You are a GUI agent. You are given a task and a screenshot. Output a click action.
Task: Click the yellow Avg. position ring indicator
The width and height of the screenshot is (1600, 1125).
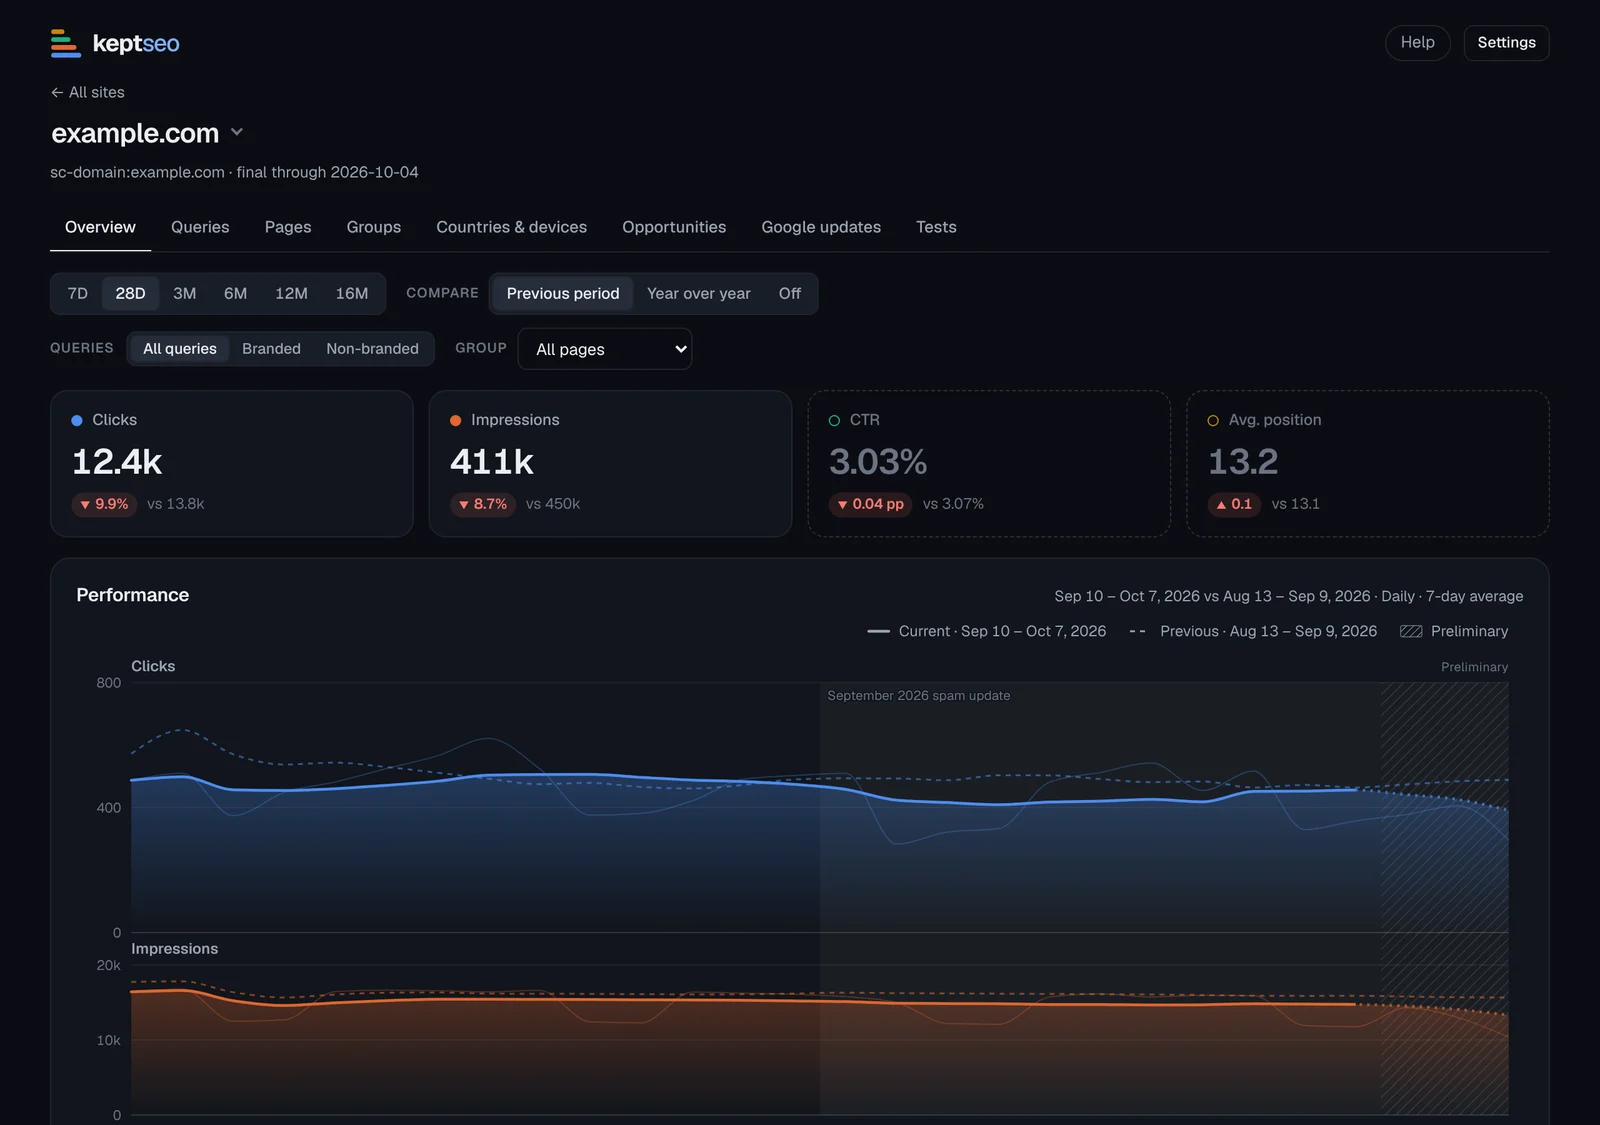[1213, 420]
